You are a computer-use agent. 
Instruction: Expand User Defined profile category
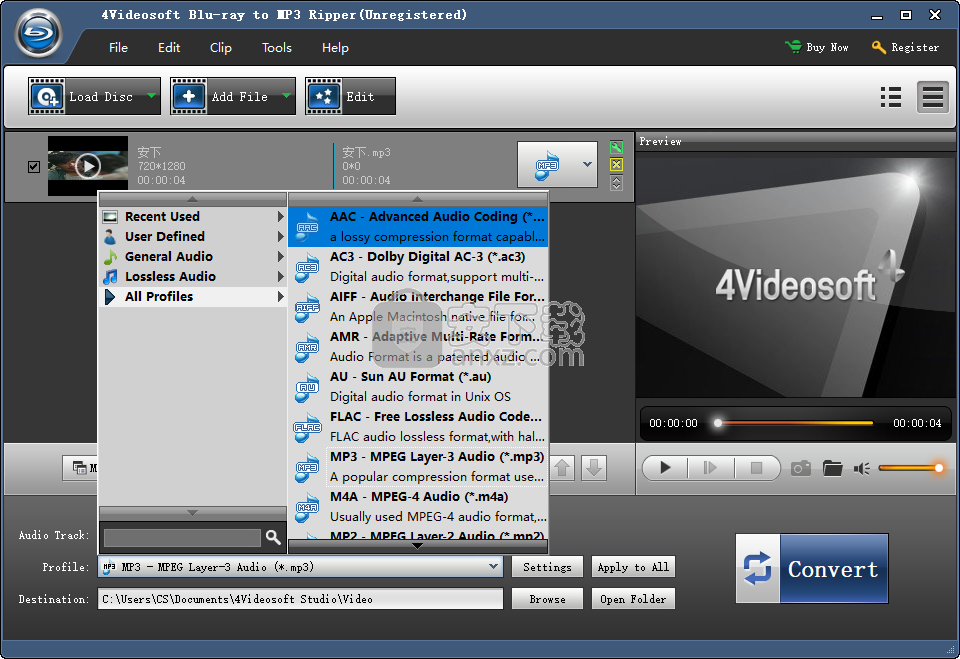click(x=193, y=236)
